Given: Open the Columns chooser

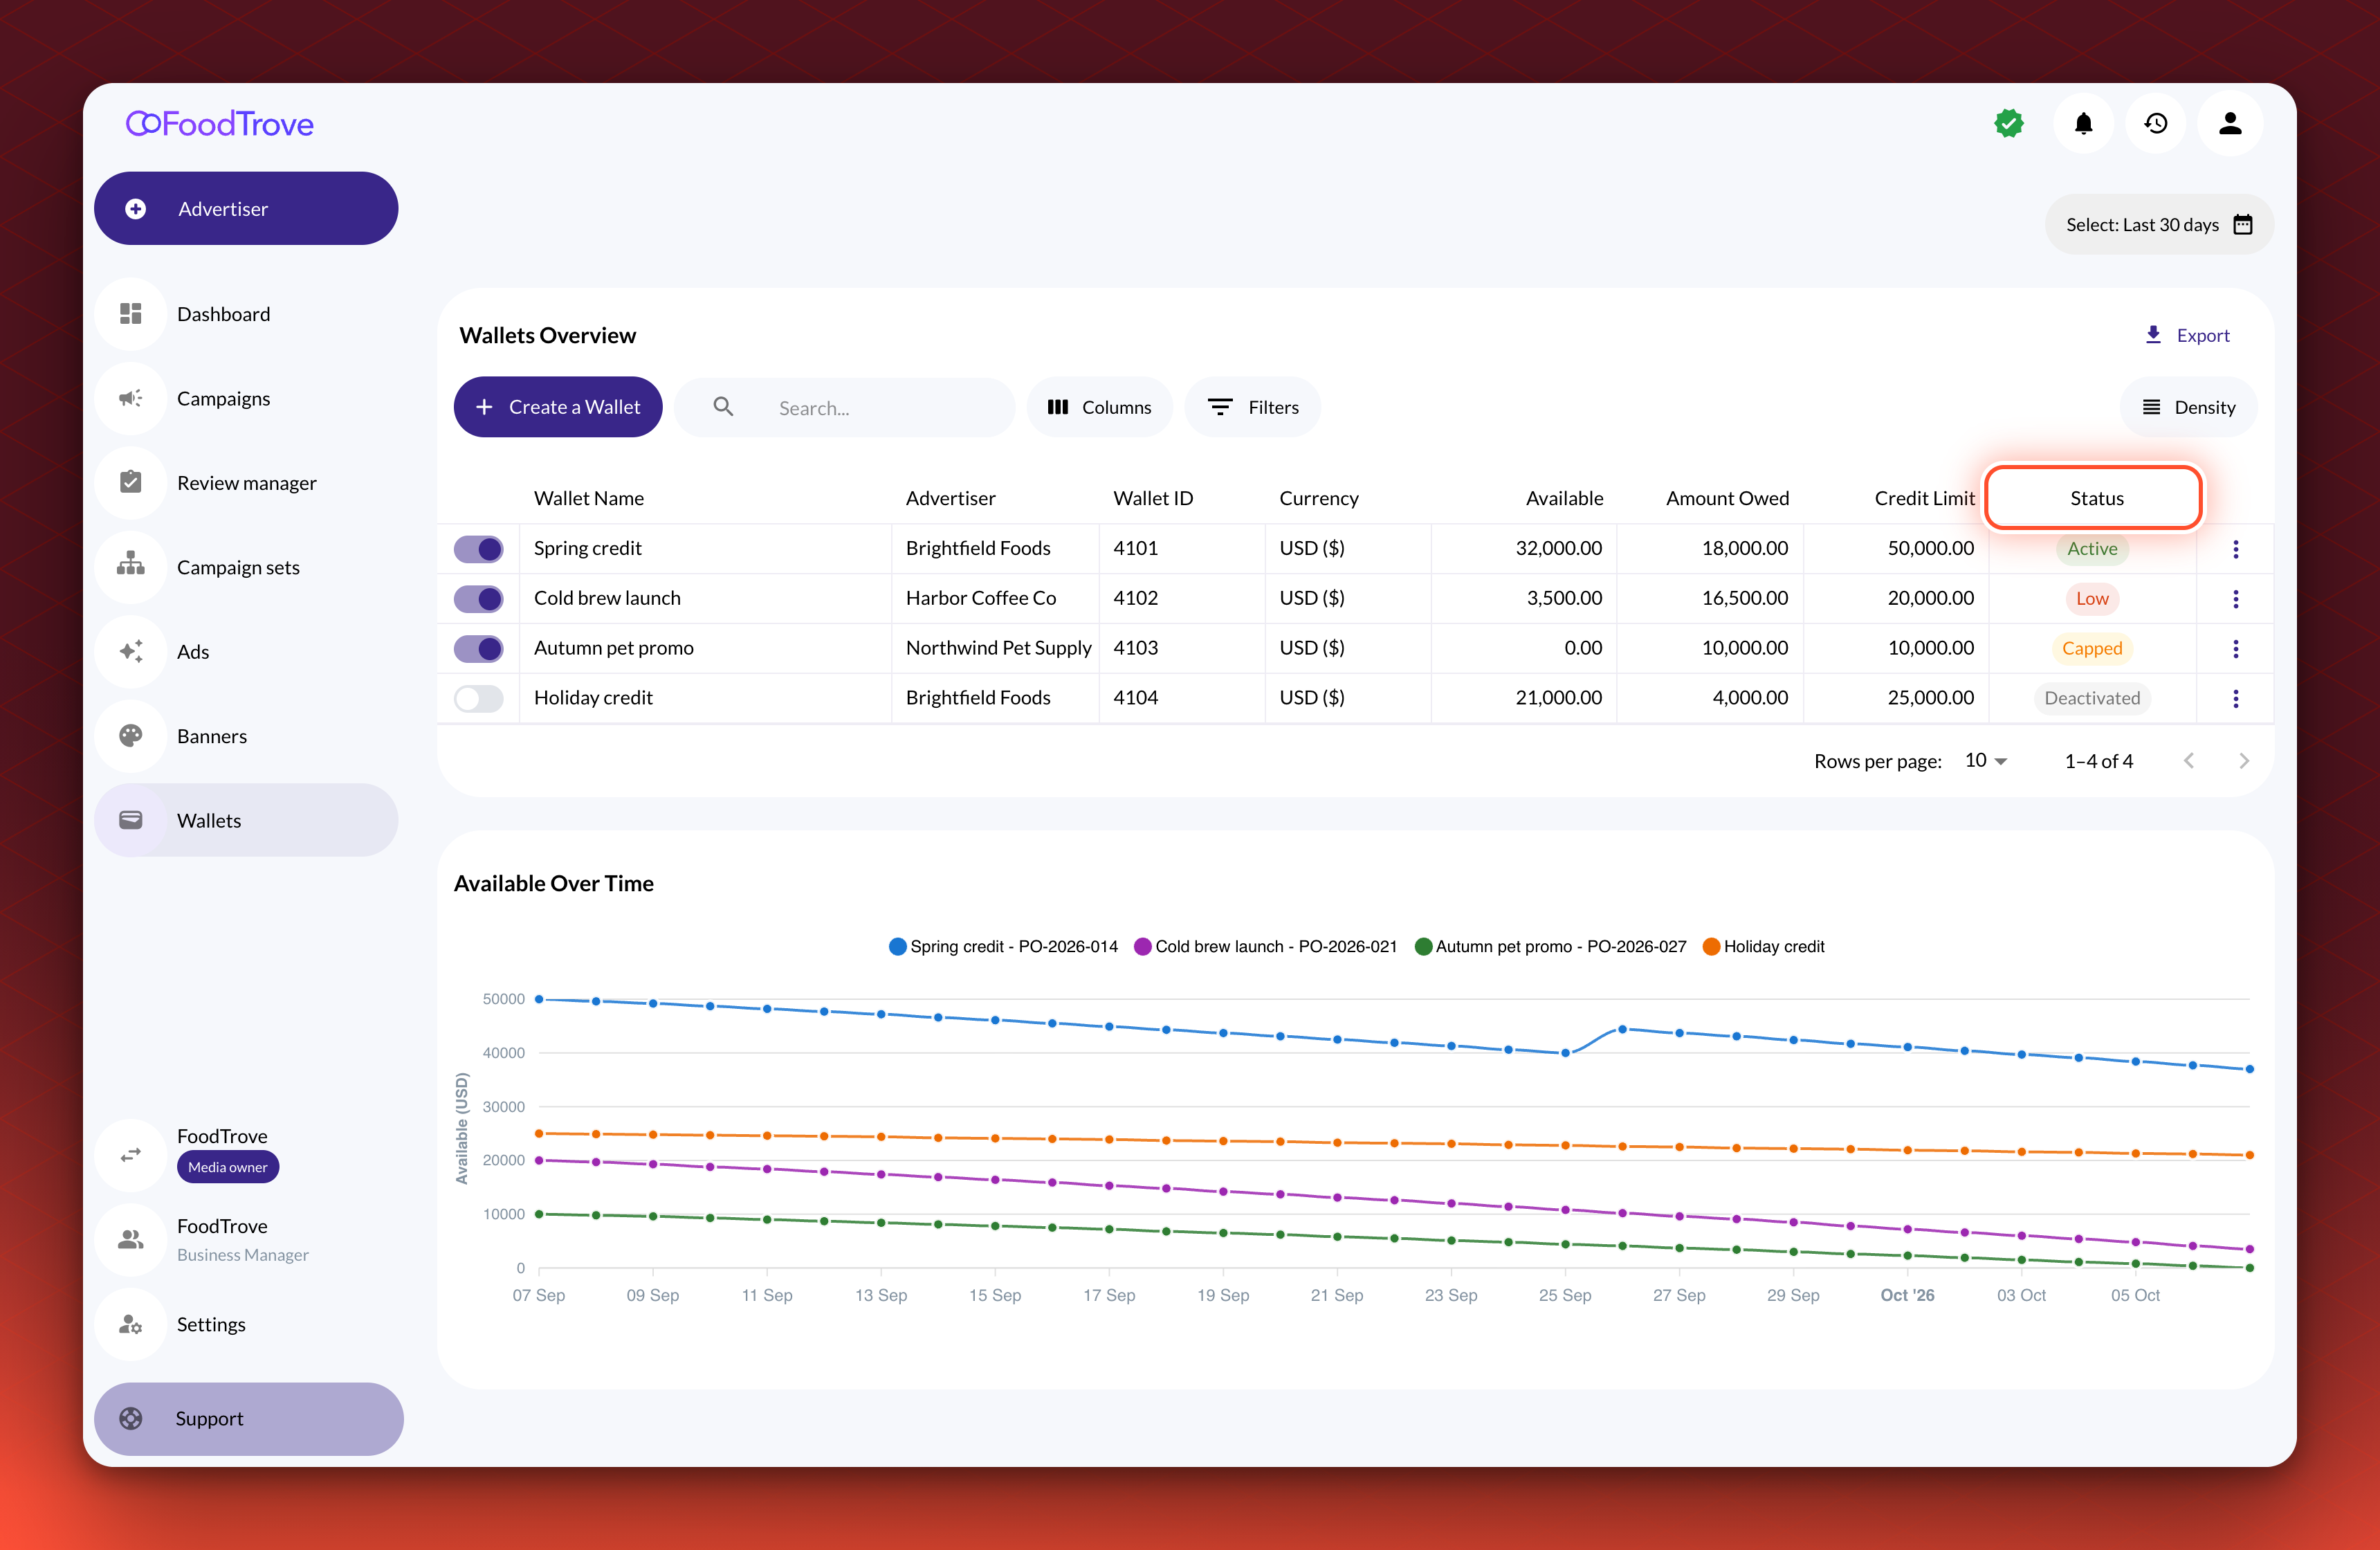Looking at the screenshot, I should [1099, 407].
